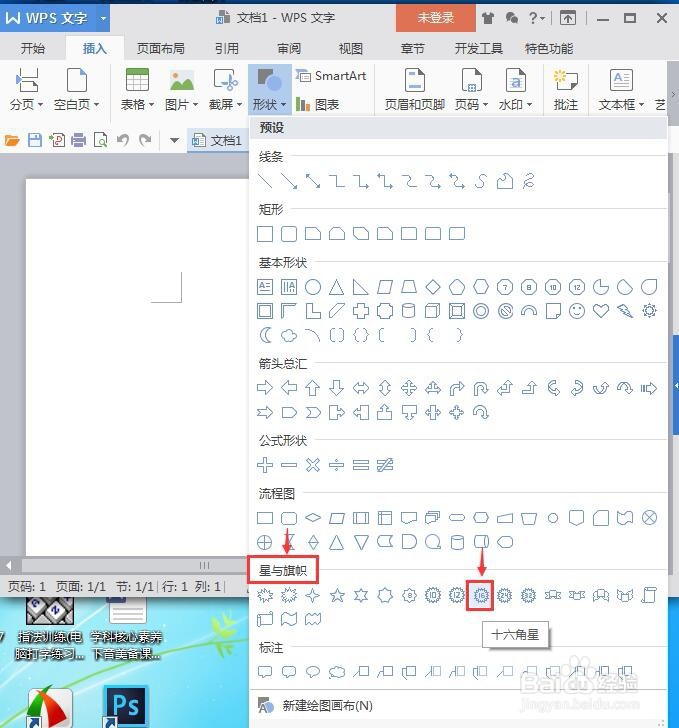Click the Undo icon
Viewport: 679px width, 728px height.
point(123,140)
